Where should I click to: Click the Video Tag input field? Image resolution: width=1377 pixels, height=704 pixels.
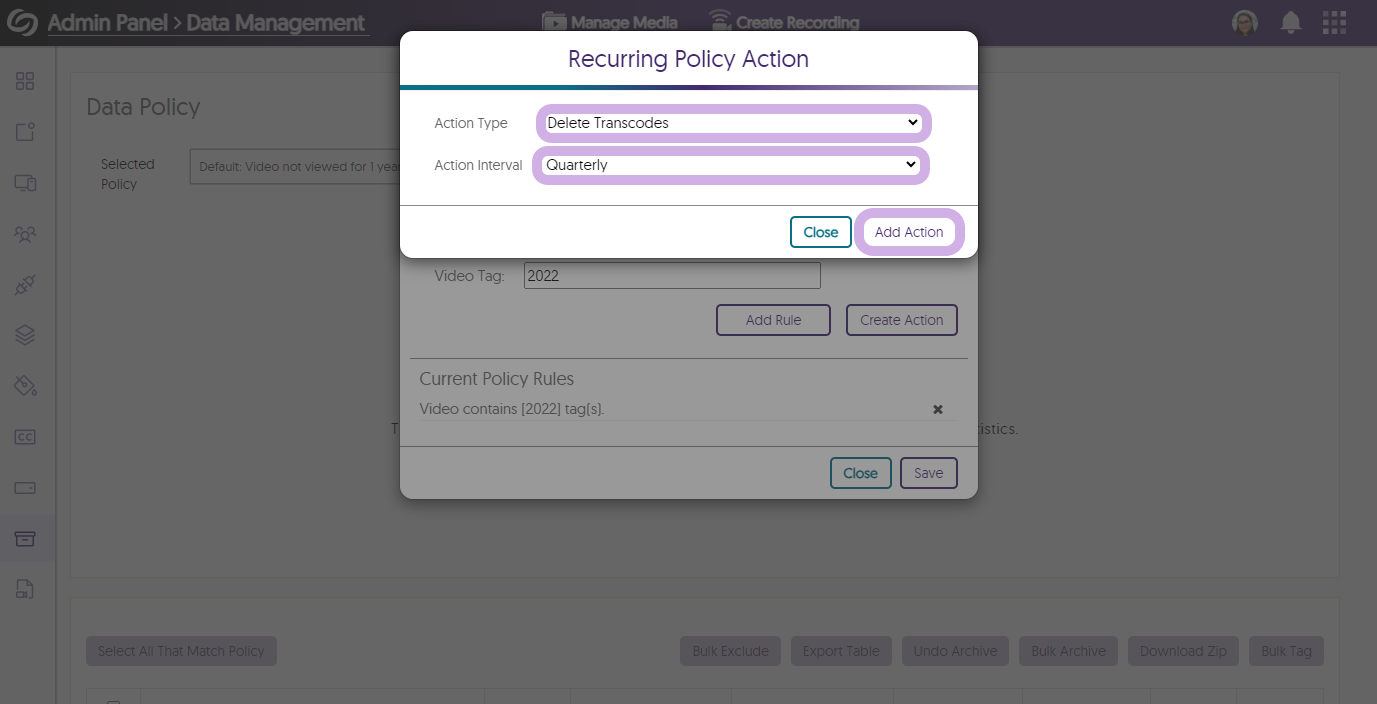[672, 276]
